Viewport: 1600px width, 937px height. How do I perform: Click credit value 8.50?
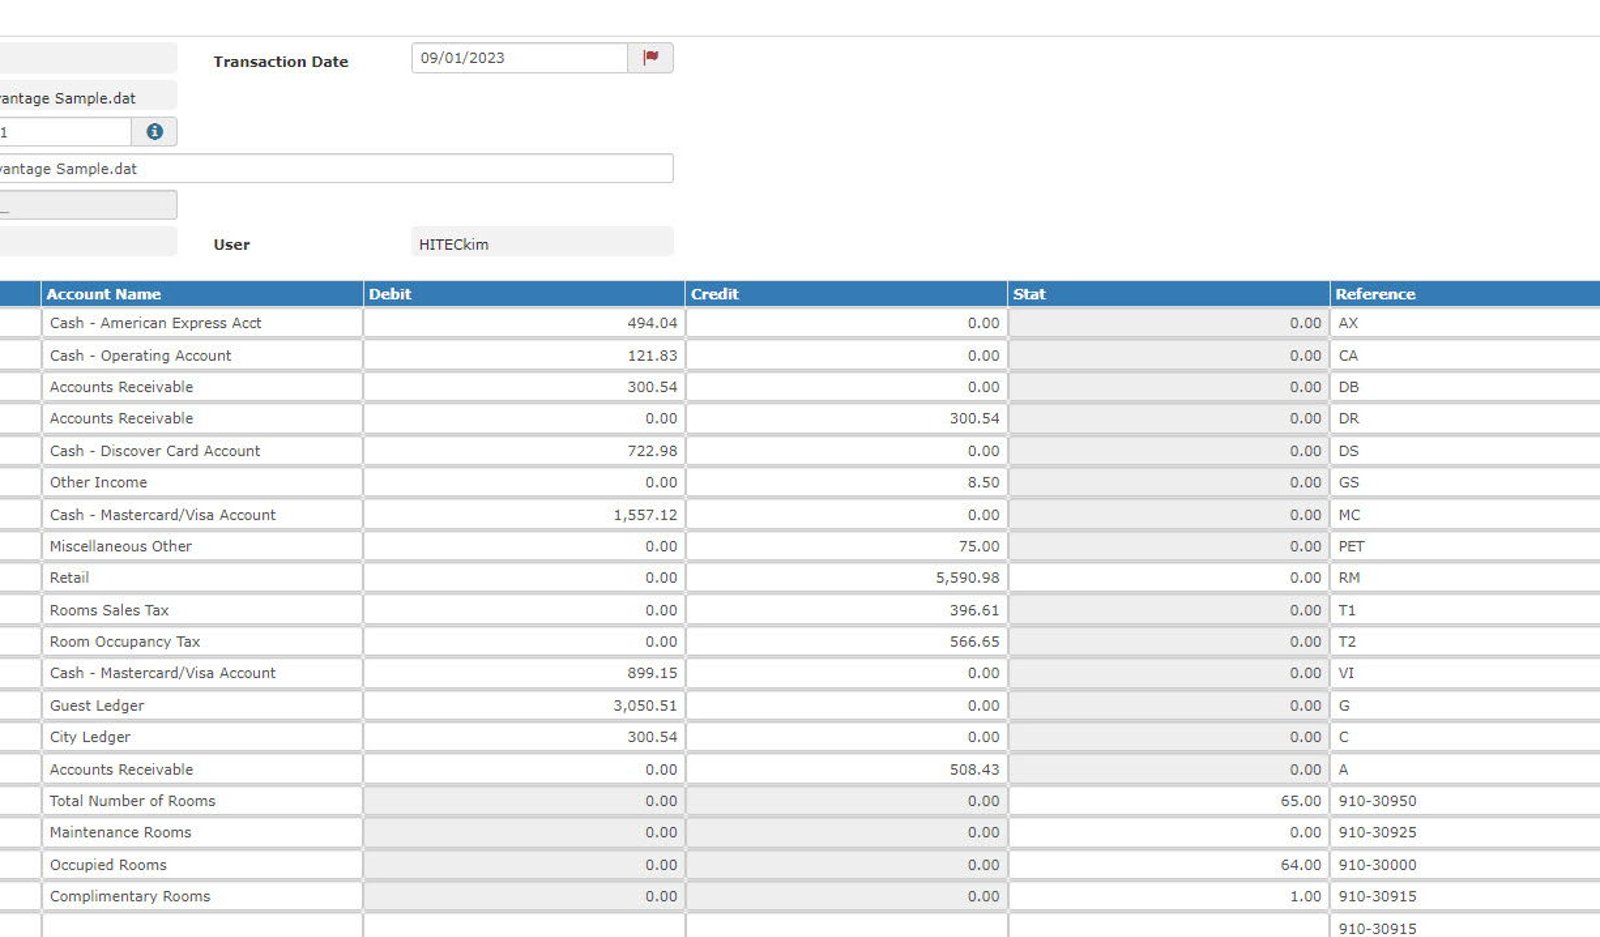coord(846,482)
